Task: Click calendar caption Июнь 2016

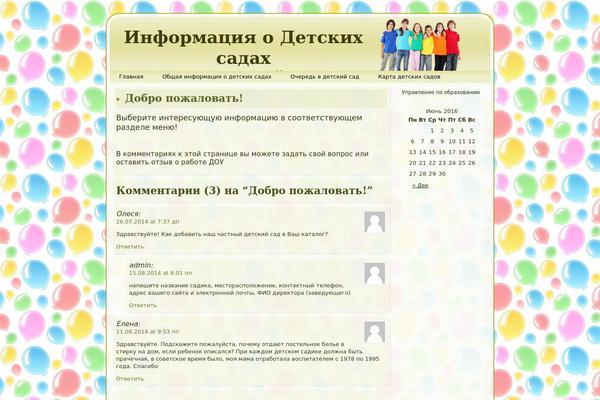Action: pos(442,111)
